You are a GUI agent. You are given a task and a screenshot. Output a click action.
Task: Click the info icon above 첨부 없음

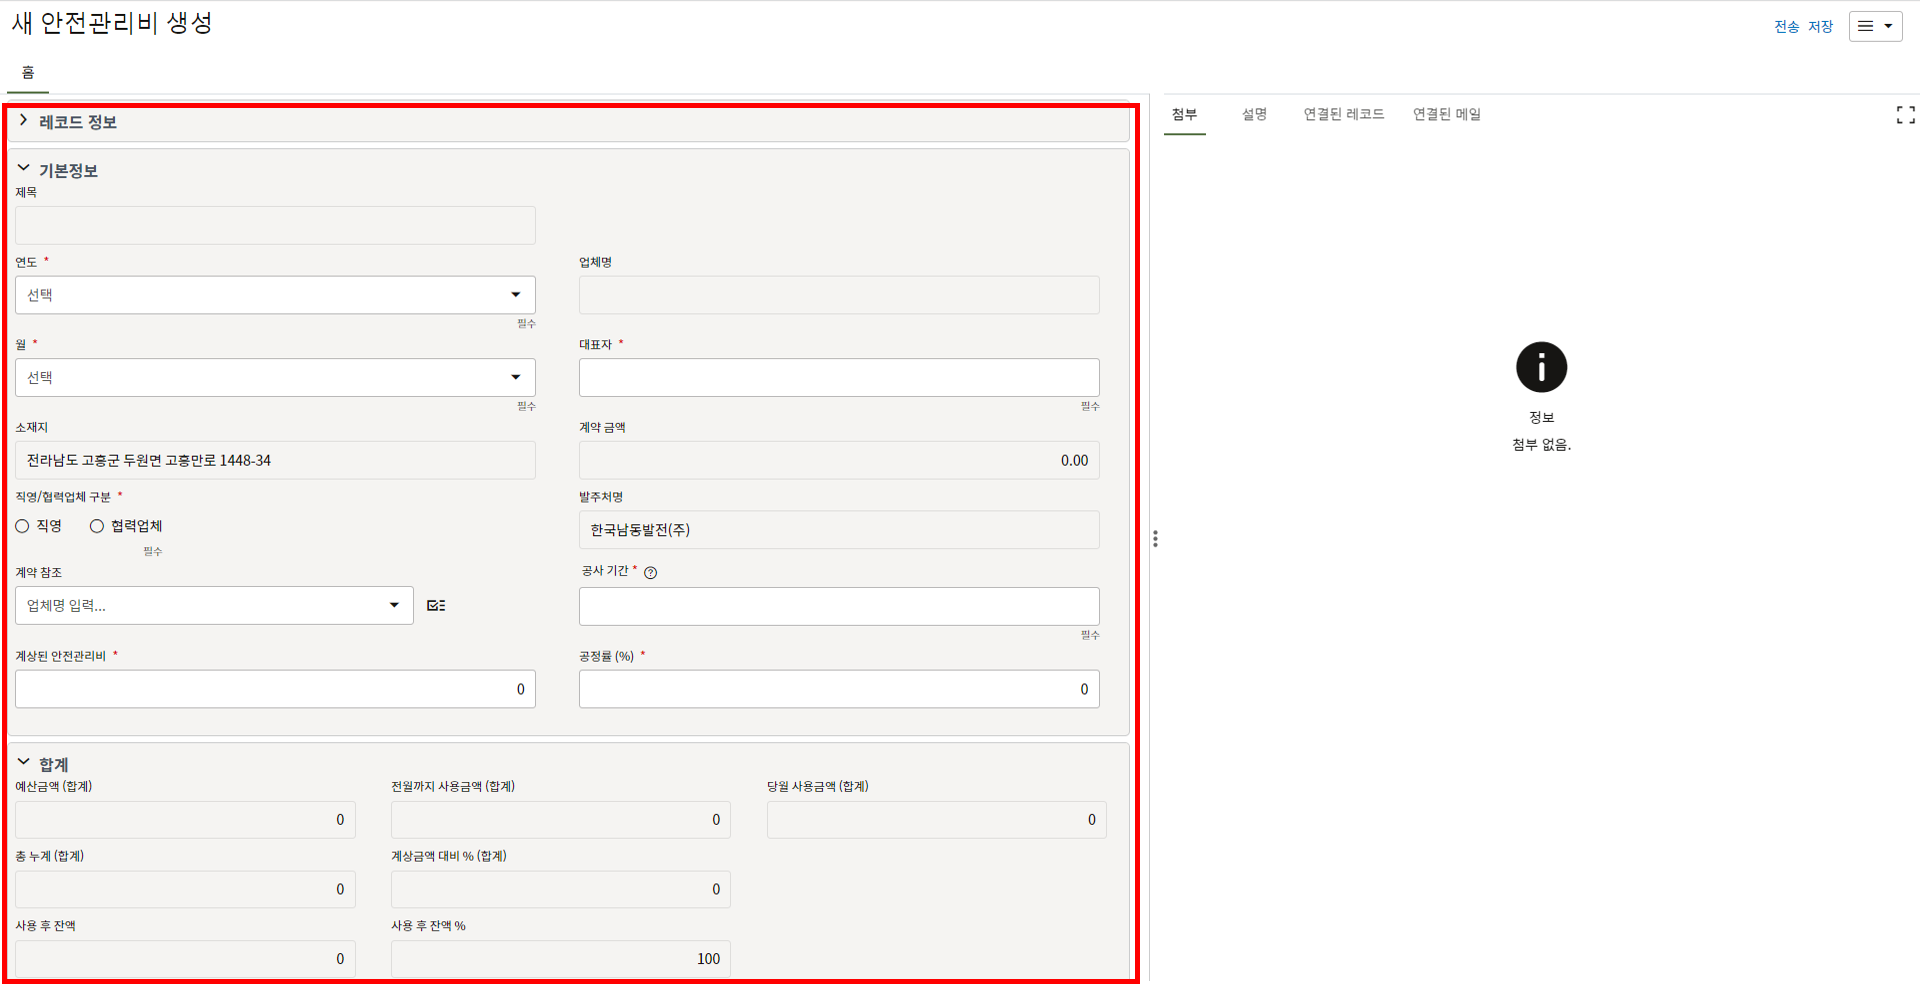(1541, 368)
